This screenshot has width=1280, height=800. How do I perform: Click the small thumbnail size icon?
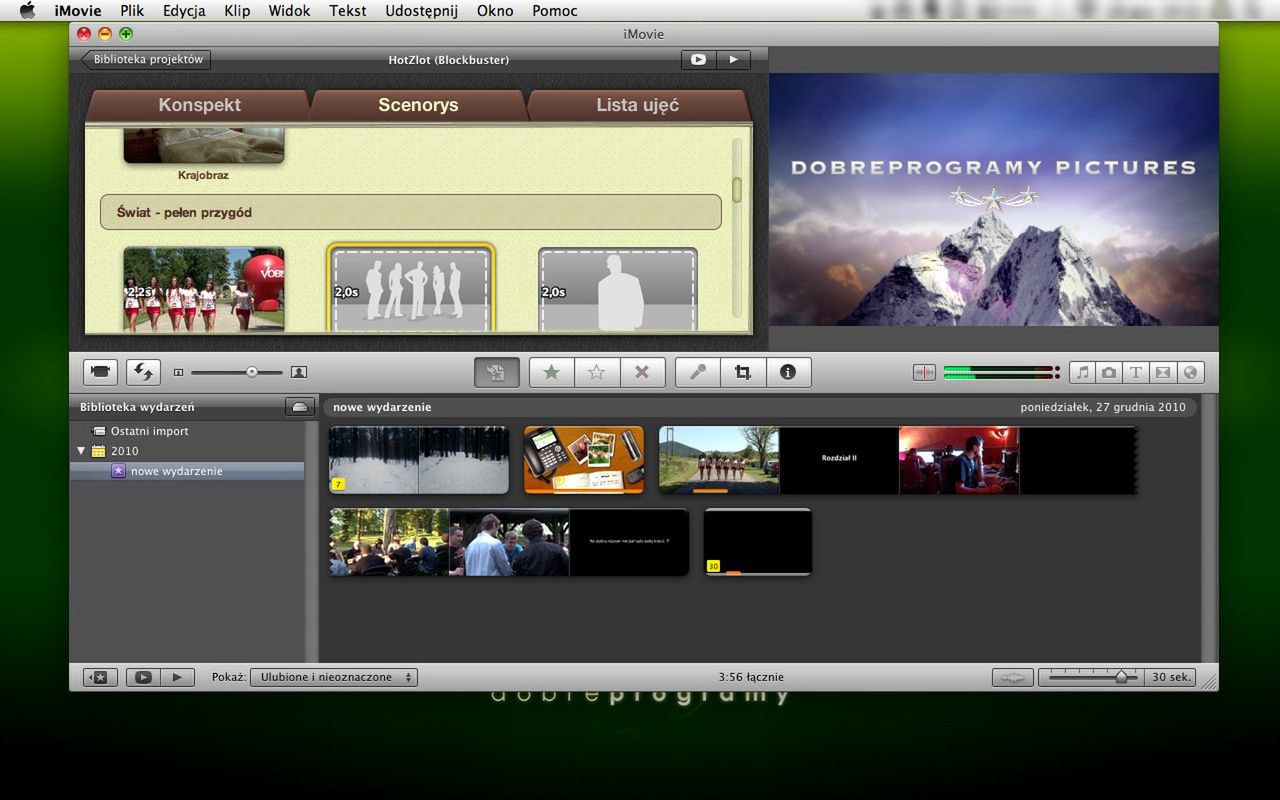click(178, 372)
